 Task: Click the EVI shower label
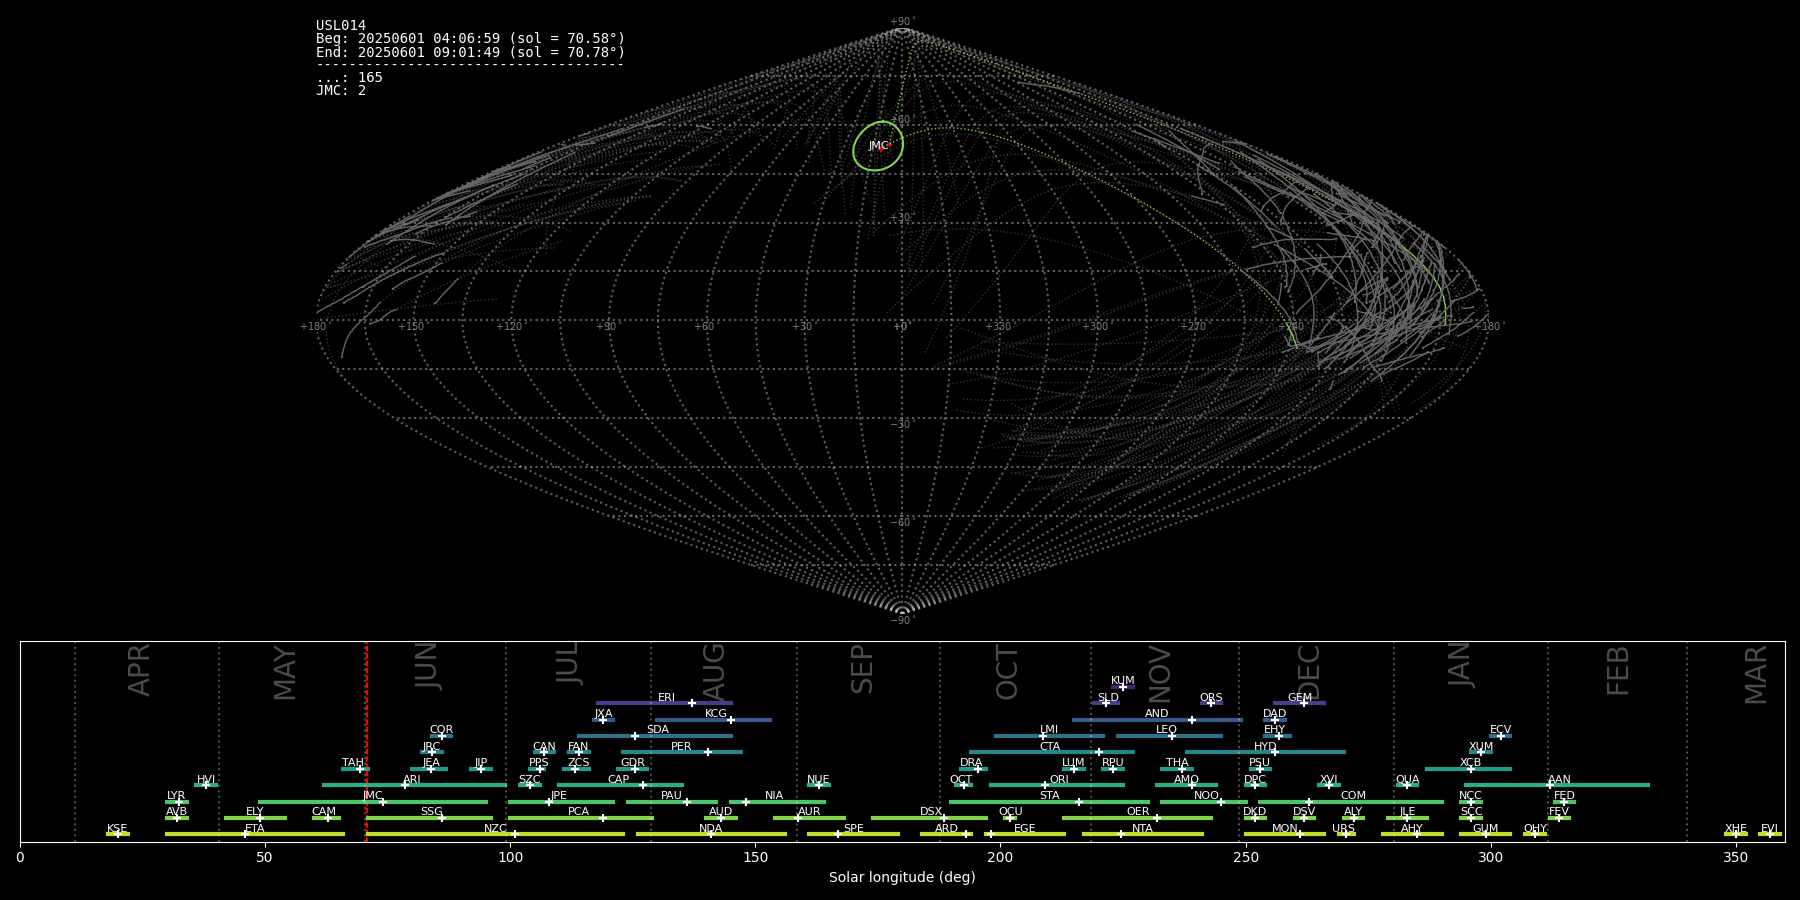1769,829
